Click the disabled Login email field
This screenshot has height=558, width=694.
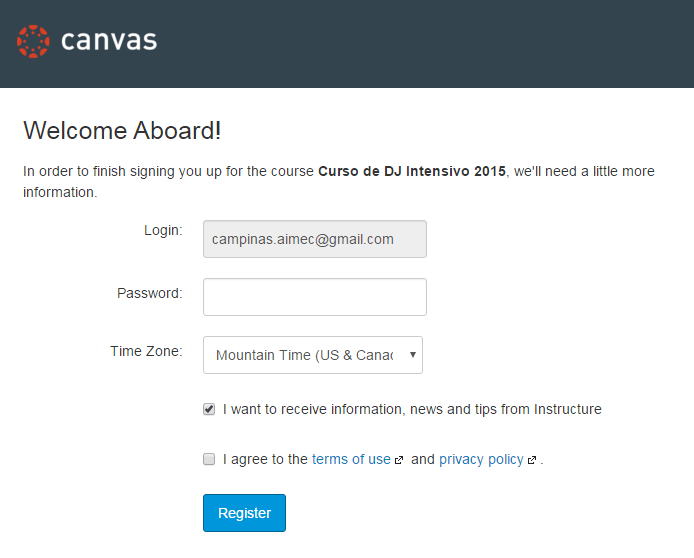click(315, 239)
